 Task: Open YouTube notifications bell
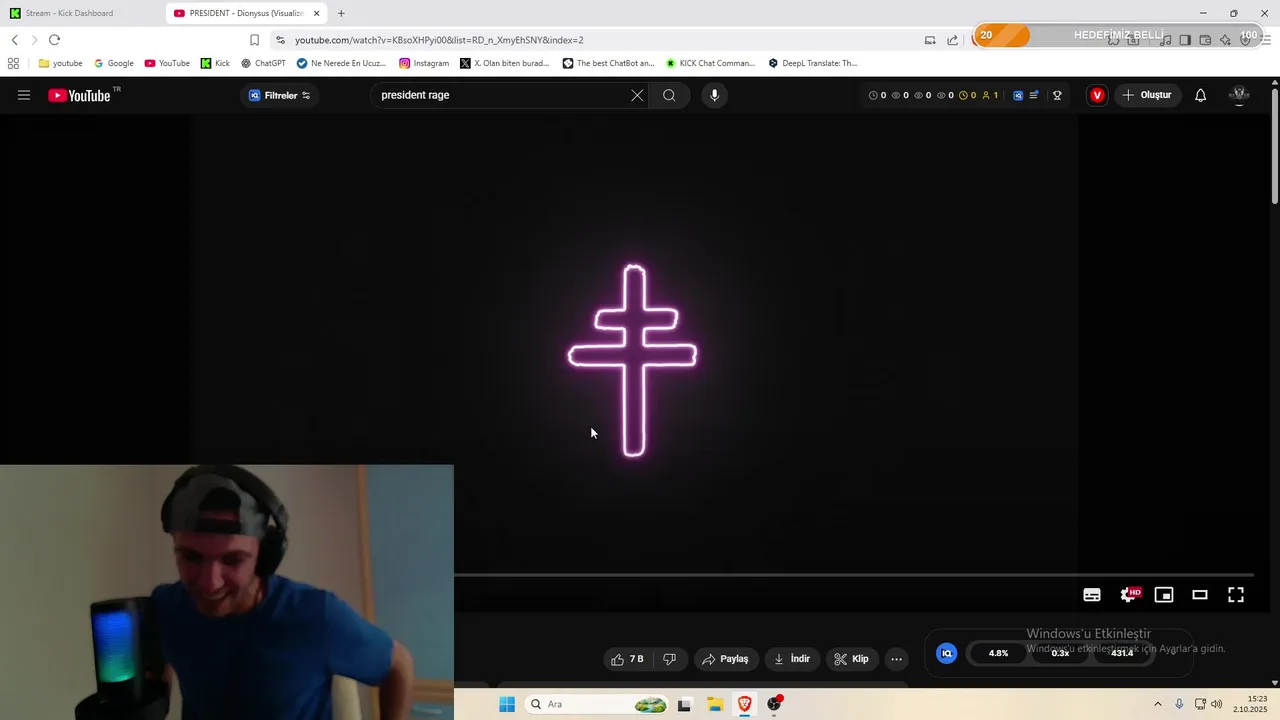[x=1201, y=95]
